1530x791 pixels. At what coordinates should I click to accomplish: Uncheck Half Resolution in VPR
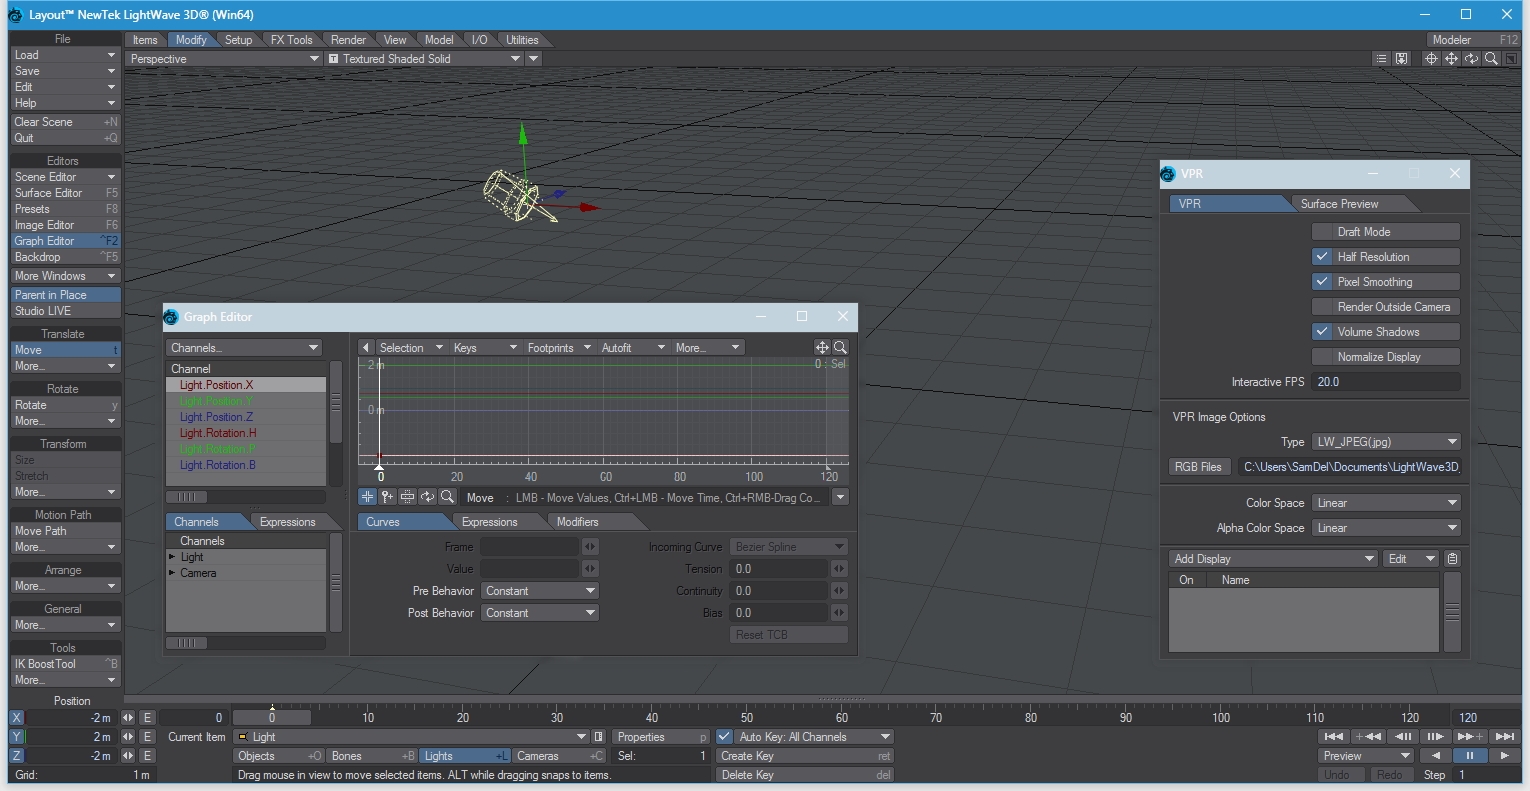1386,257
